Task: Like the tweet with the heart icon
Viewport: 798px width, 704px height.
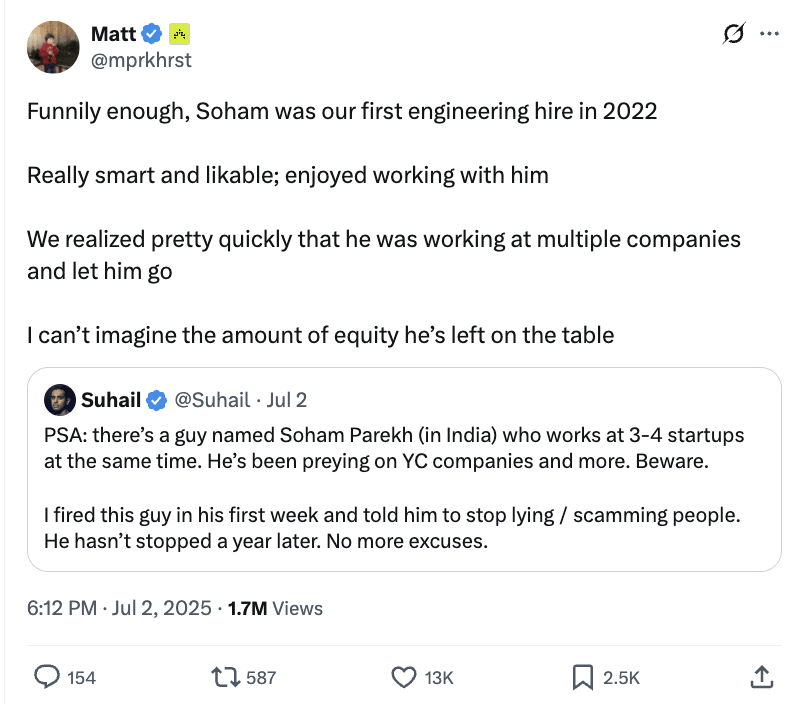Action: click(x=403, y=677)
